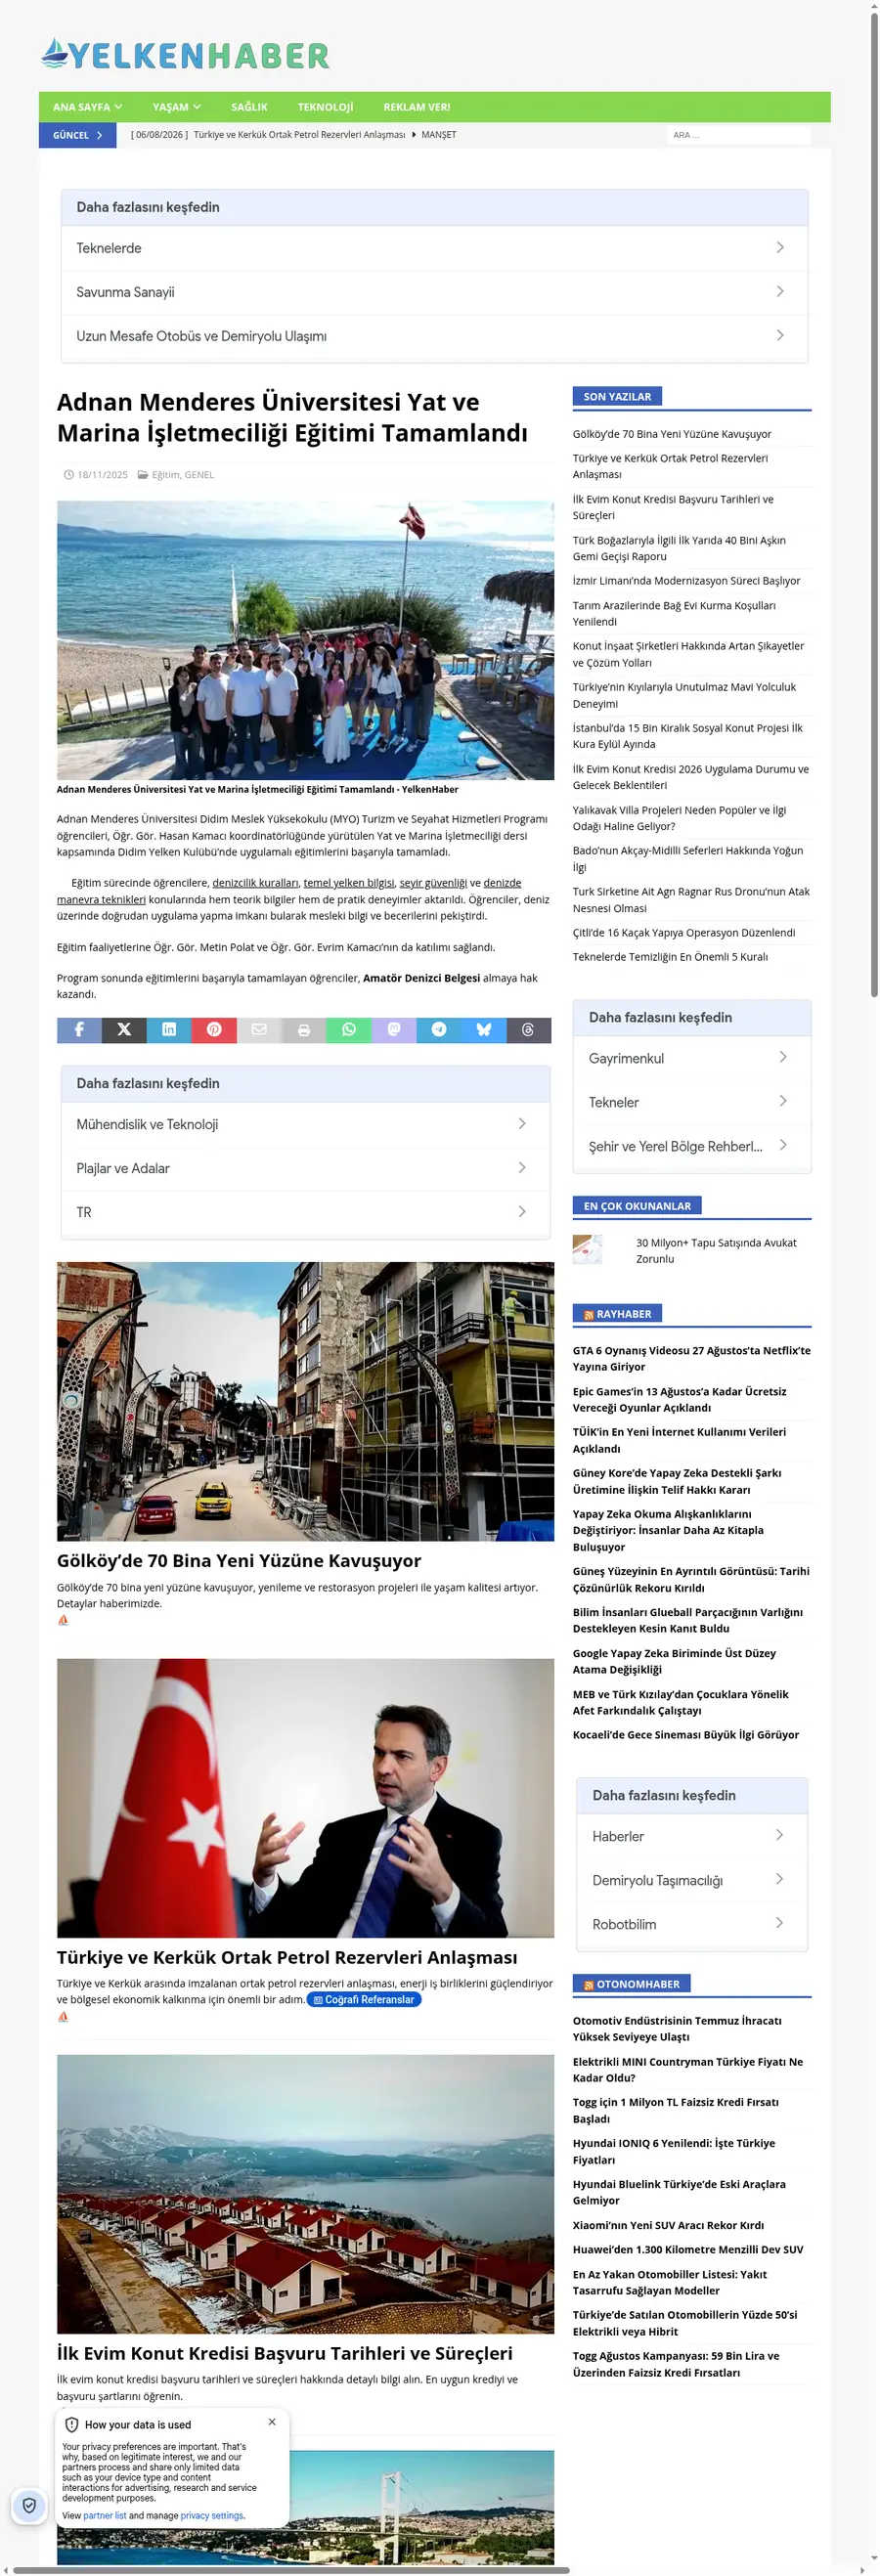Open the university group photo image

305,640
